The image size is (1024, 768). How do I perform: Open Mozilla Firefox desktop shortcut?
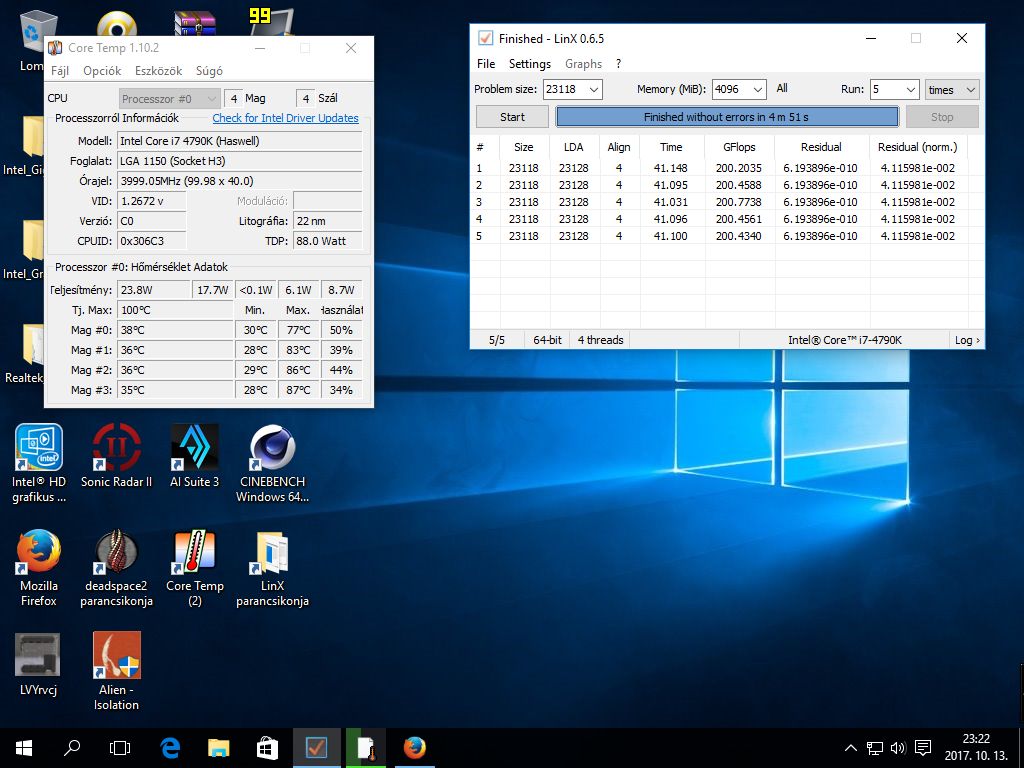pyautogui.click(x=39, y=568)
